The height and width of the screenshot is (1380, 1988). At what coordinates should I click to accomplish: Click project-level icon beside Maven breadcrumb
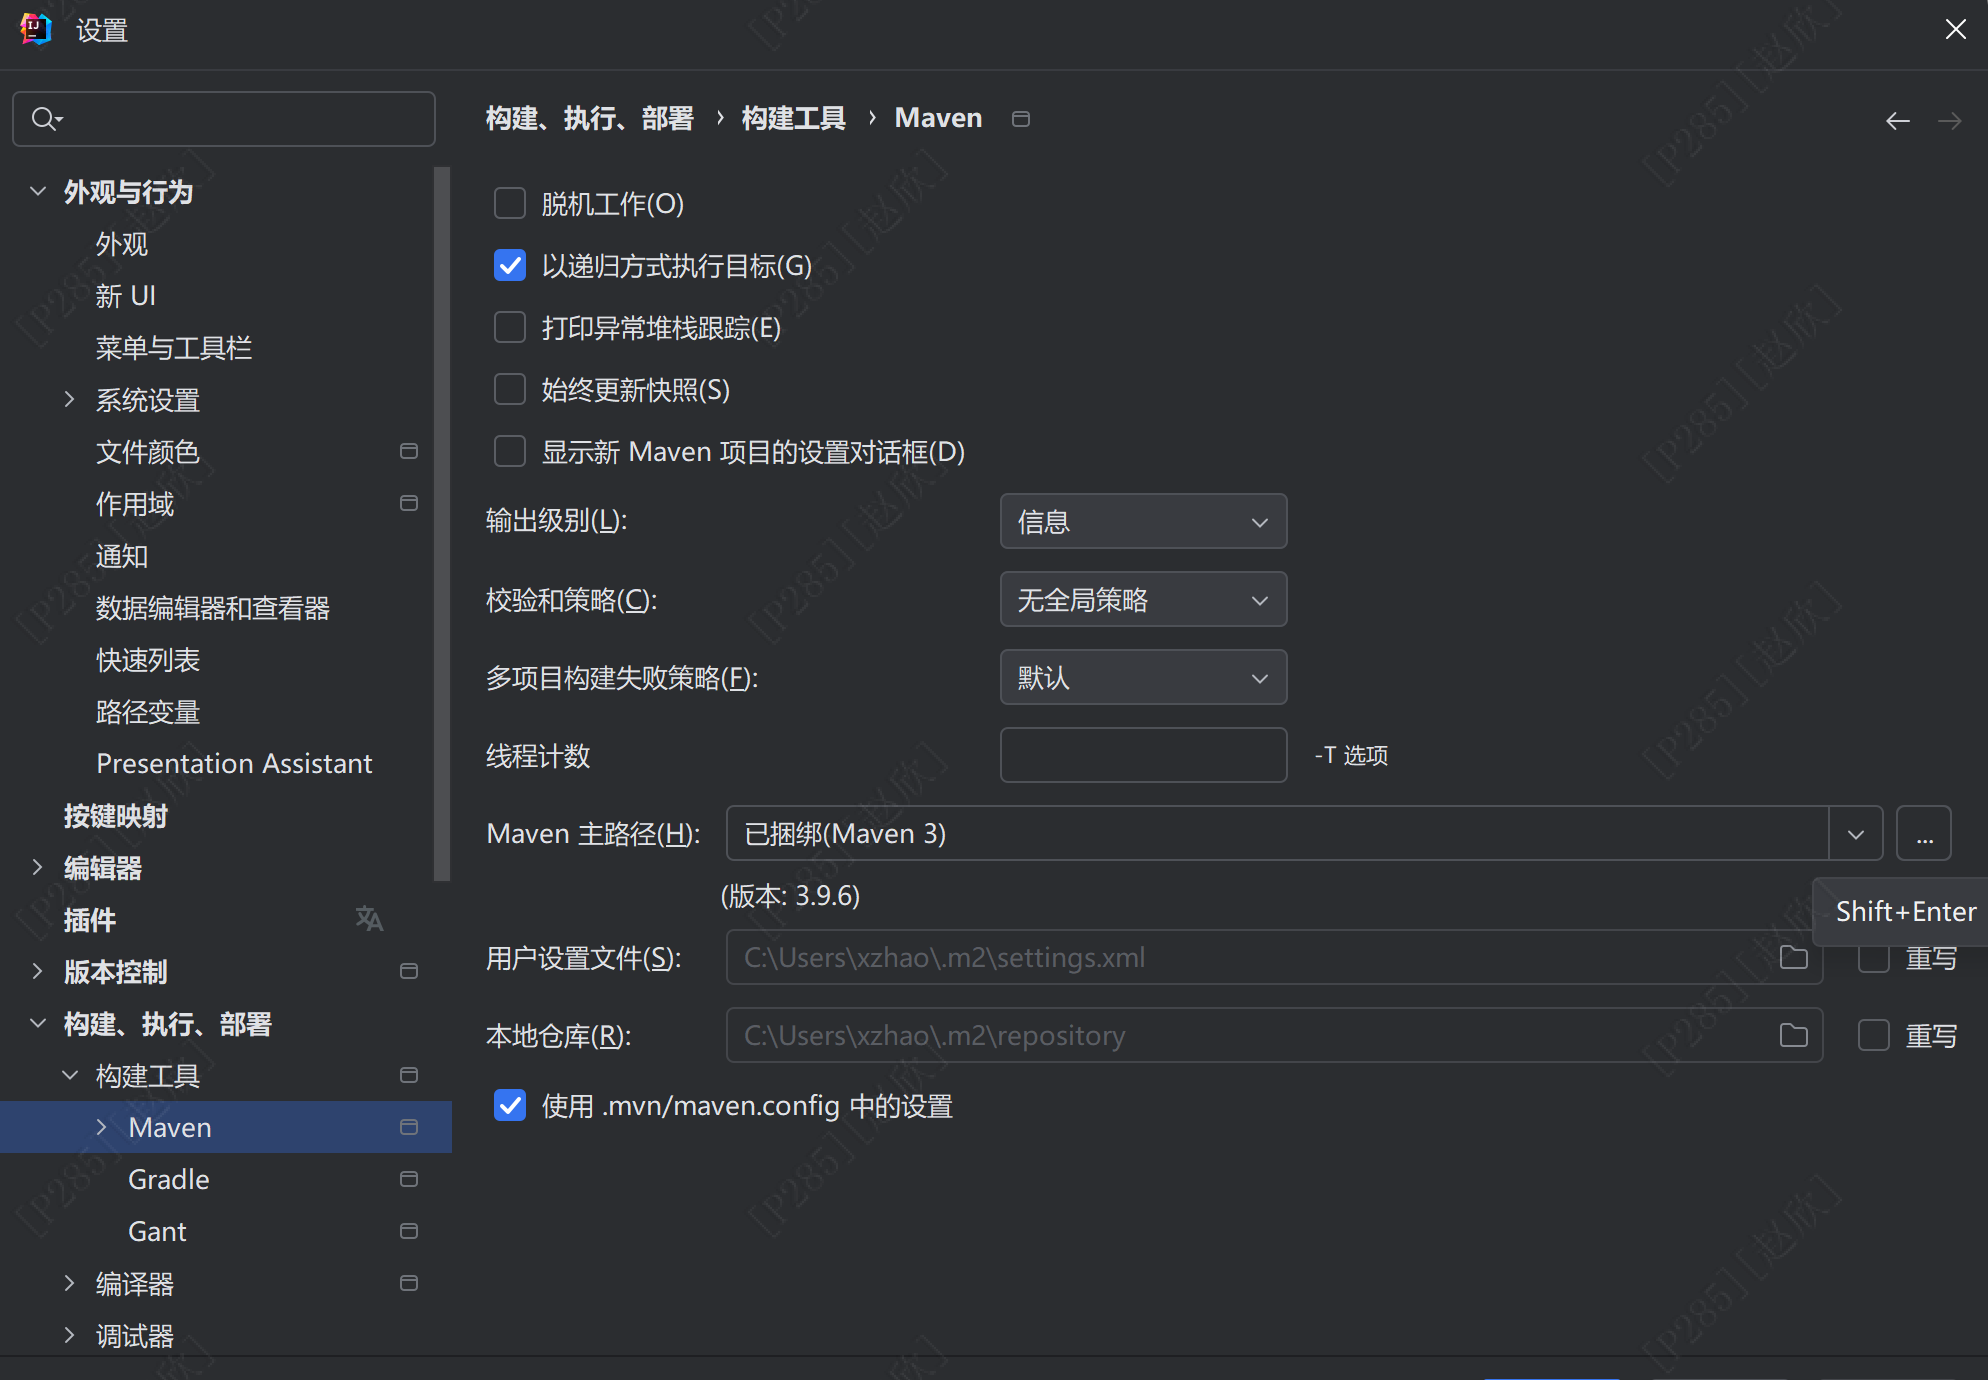[1020, 119]
